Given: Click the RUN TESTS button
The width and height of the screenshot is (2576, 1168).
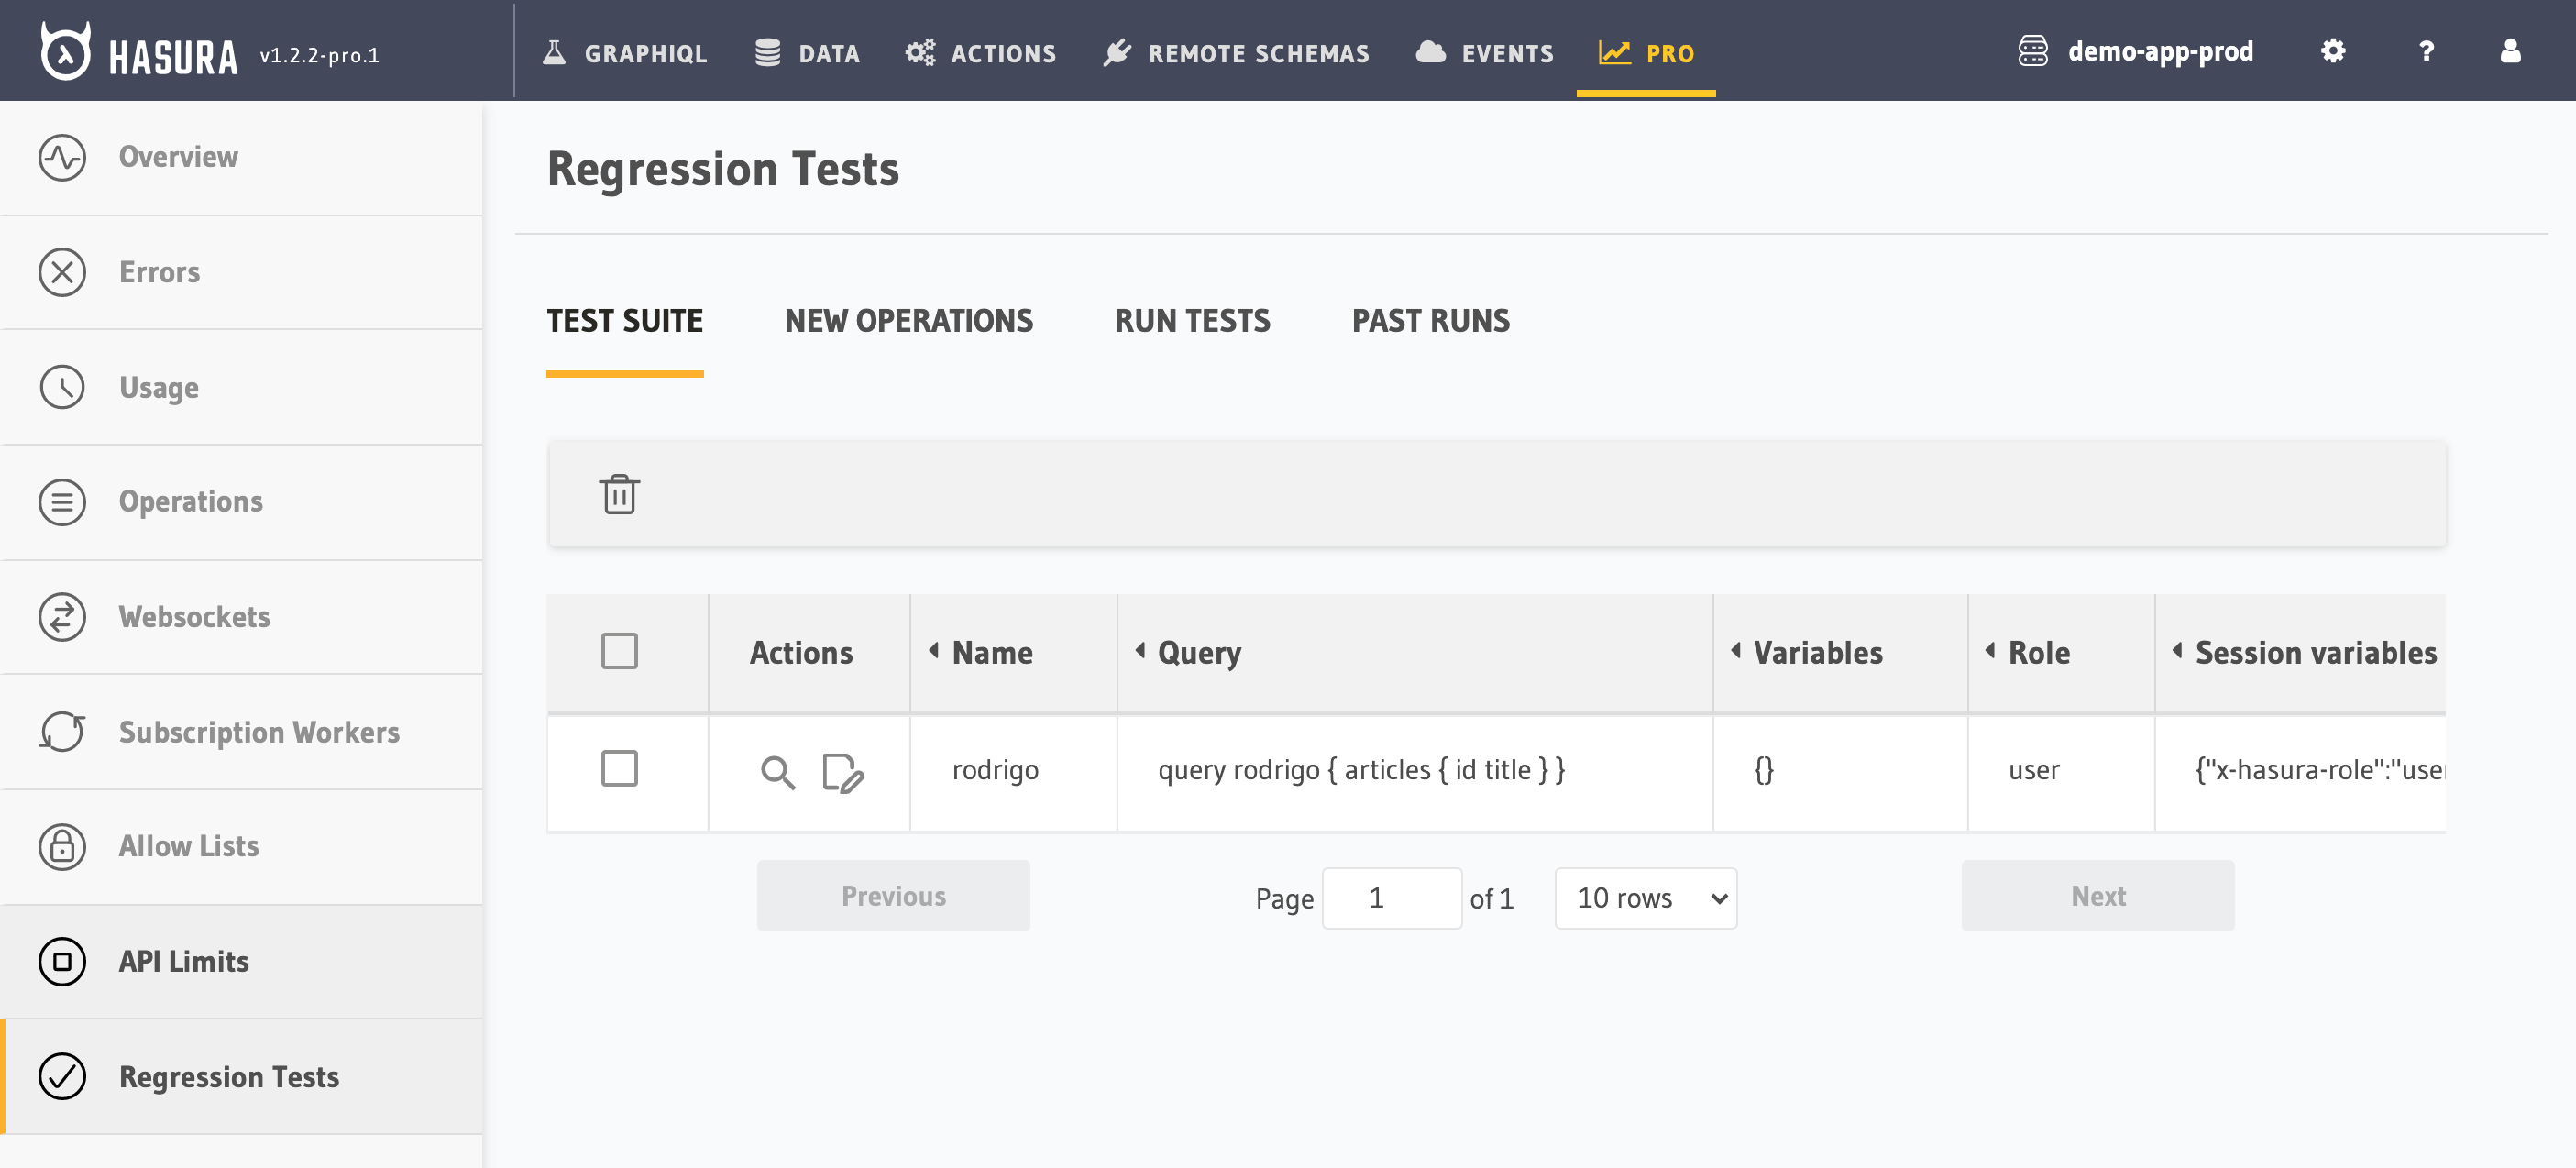Looking at the screenshot, I should [1193, 320].
